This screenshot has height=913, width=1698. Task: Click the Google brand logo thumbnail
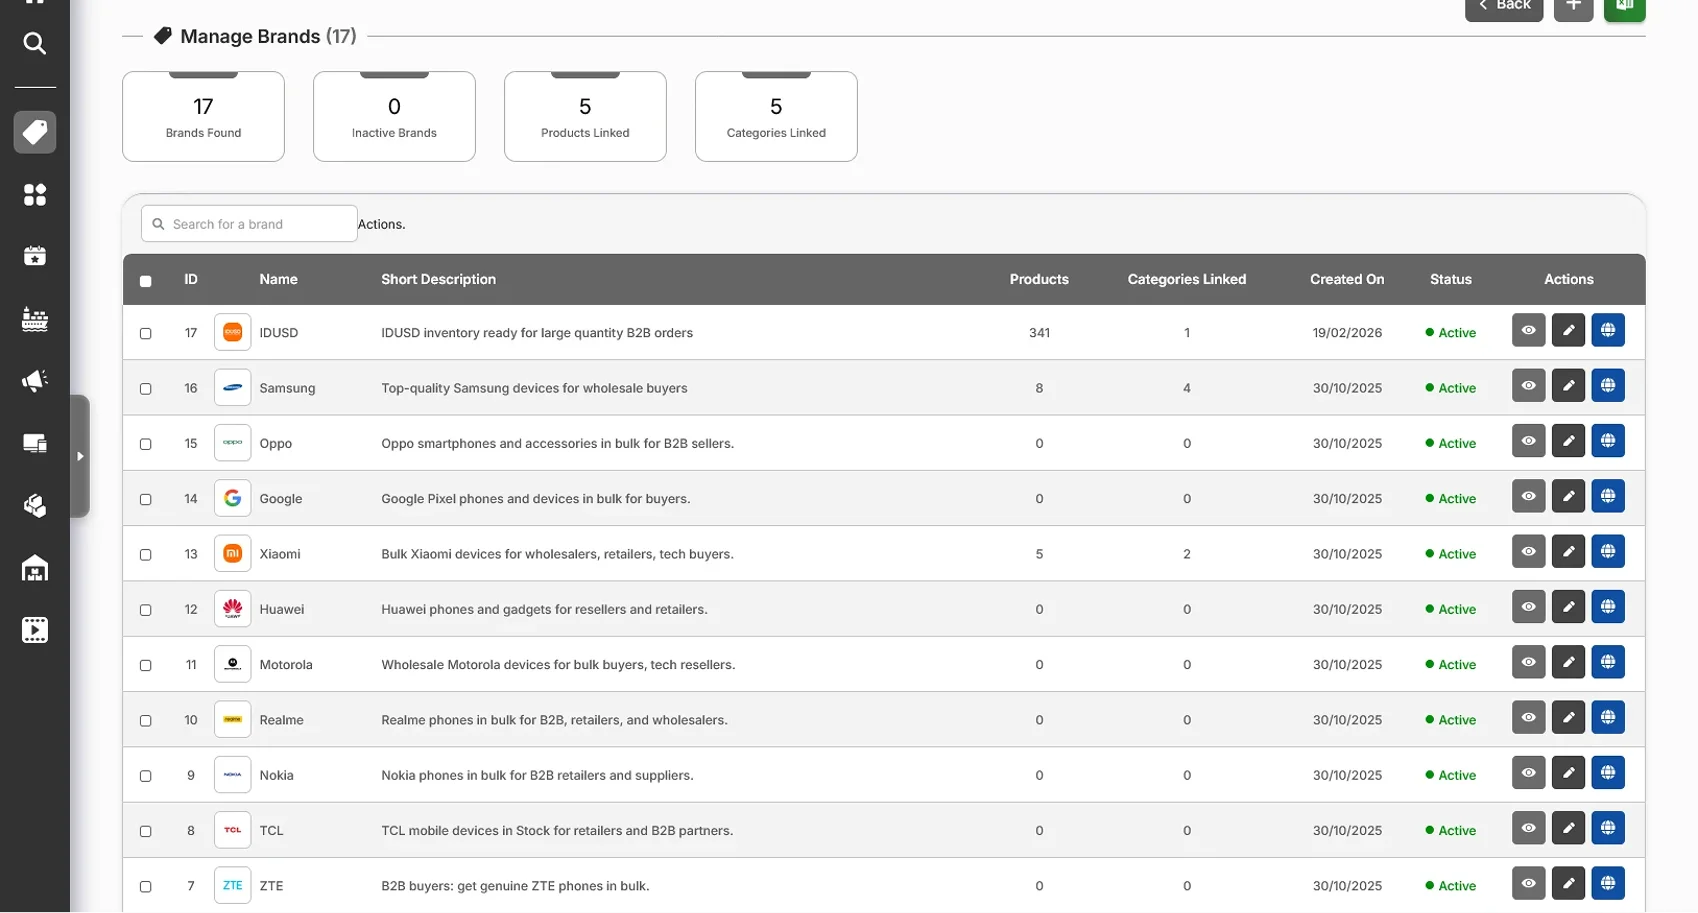tap(232, 498)
